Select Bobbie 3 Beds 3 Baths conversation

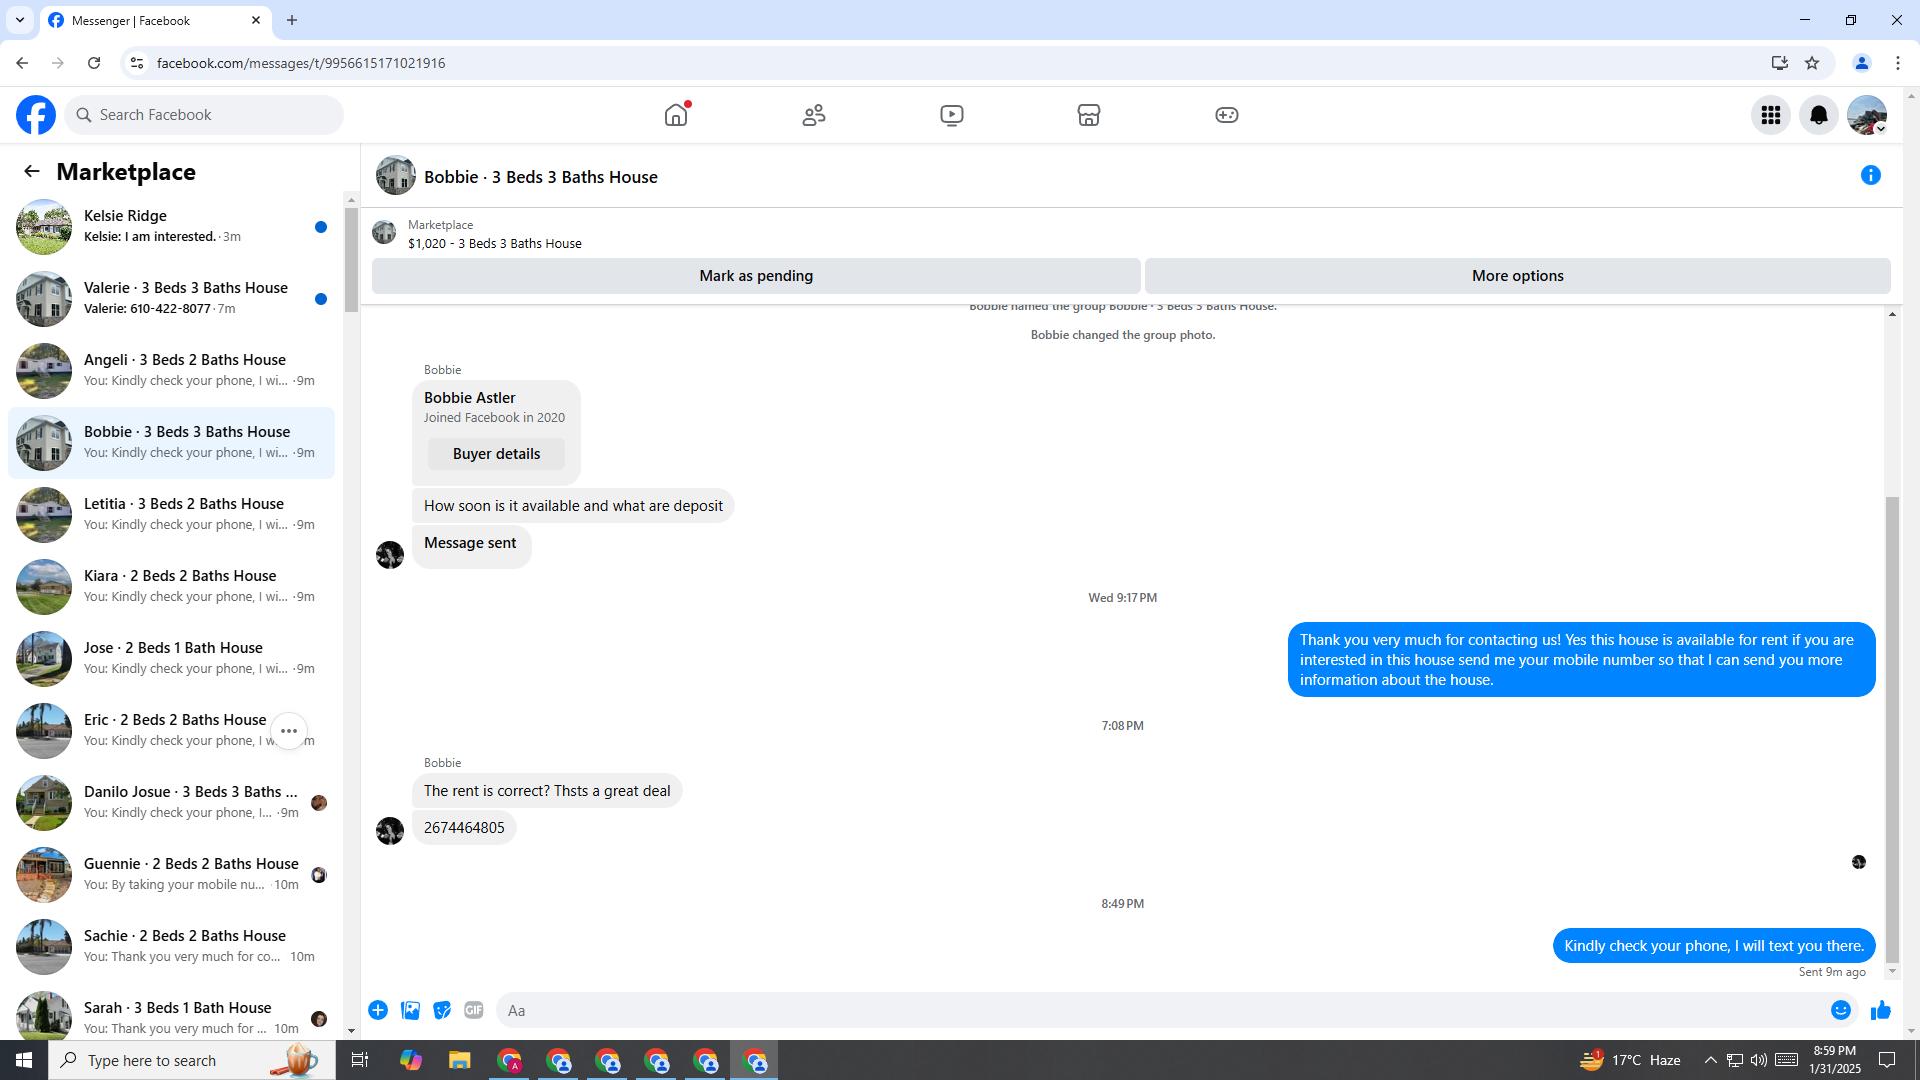(171, 443)
